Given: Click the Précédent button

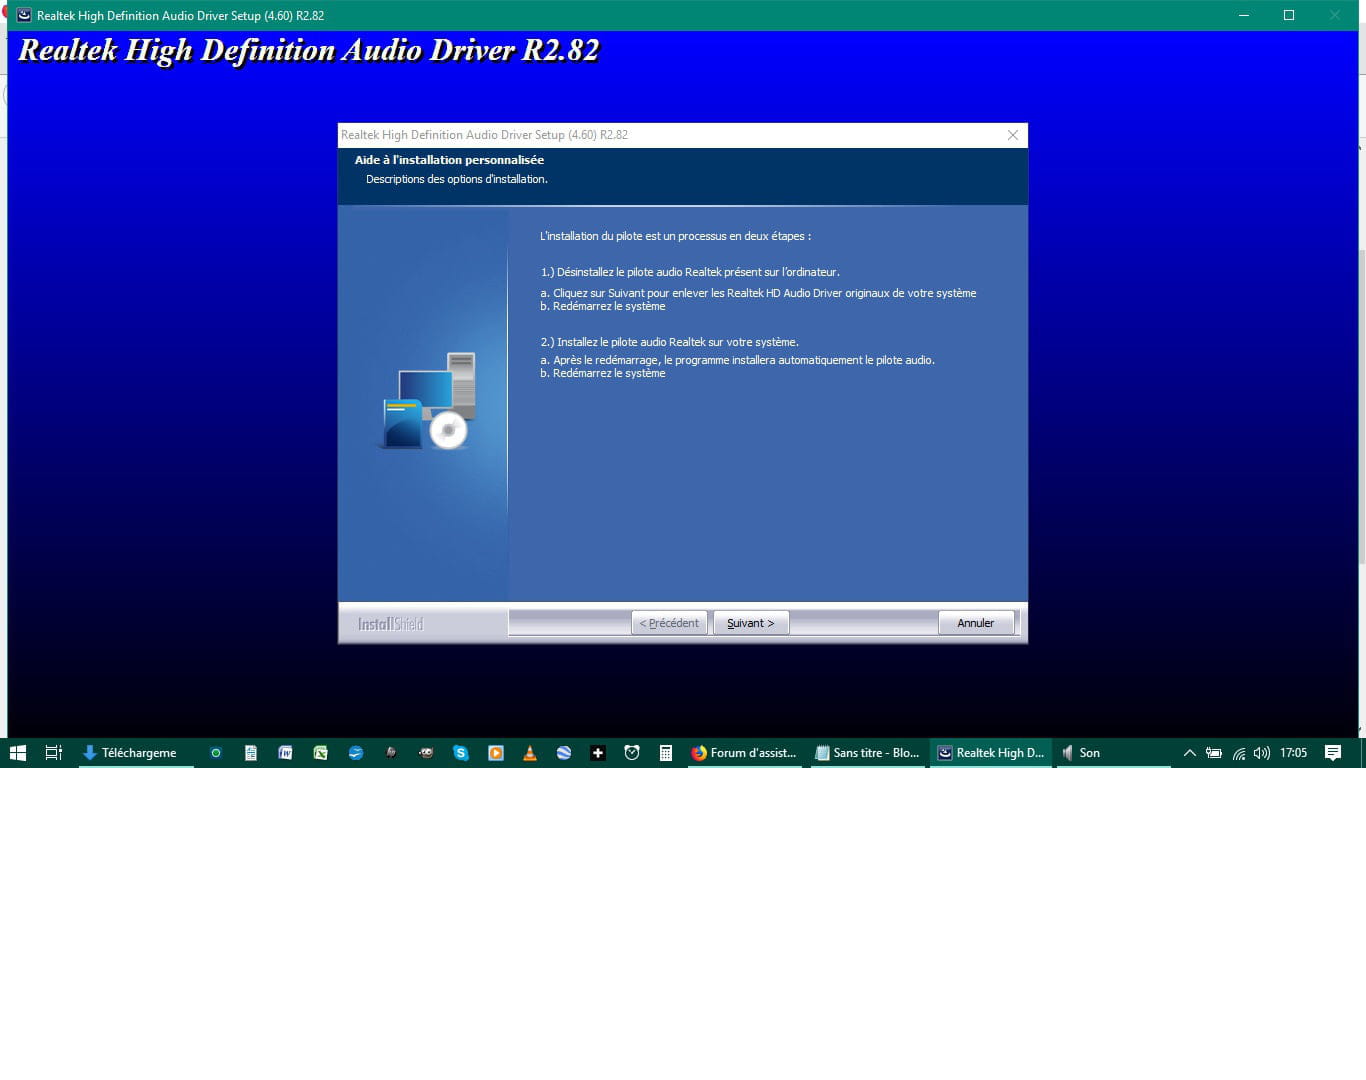Looking at the screenshot, I should pyautogui.click(x=669, y=623).
